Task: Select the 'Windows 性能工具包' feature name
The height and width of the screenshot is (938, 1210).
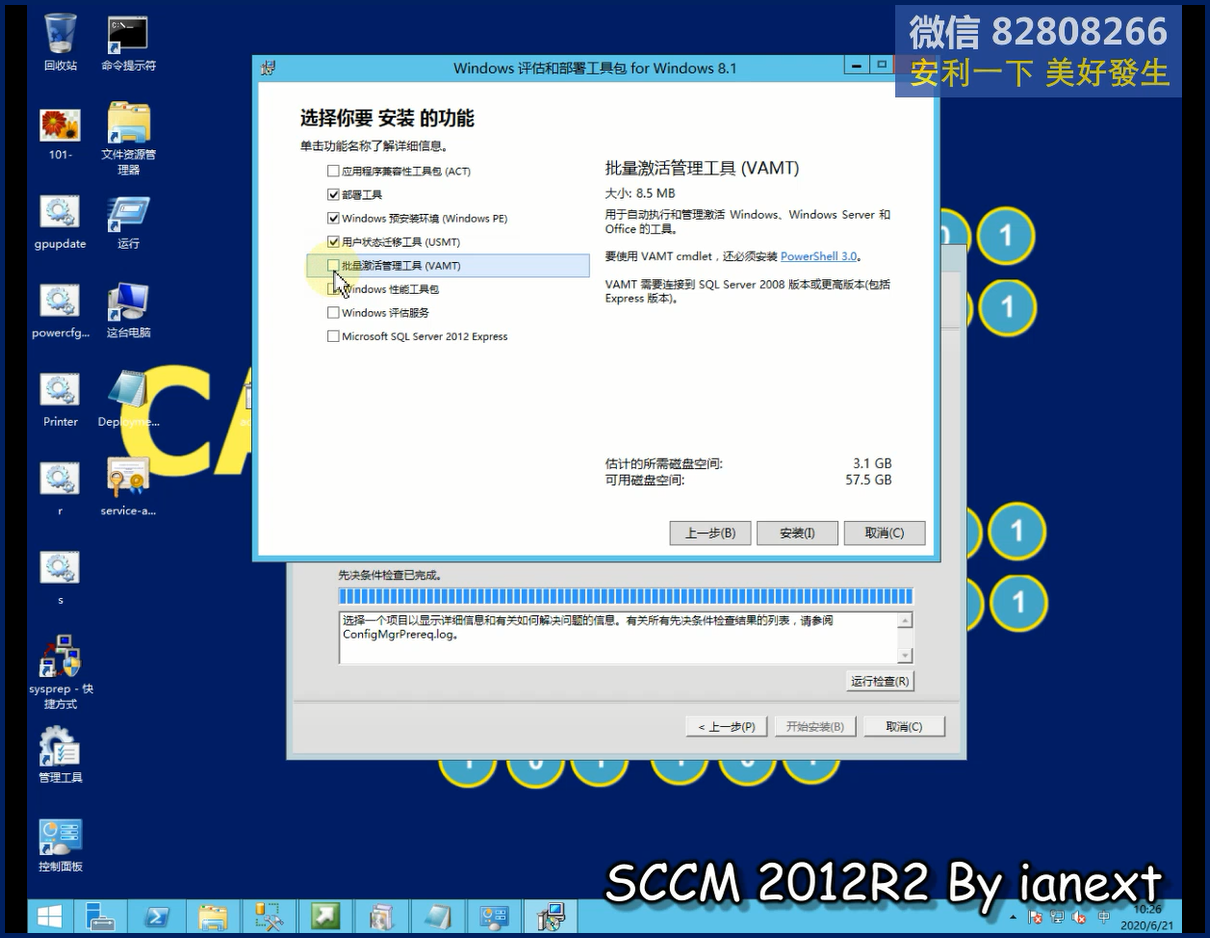Action: [390, 289]
